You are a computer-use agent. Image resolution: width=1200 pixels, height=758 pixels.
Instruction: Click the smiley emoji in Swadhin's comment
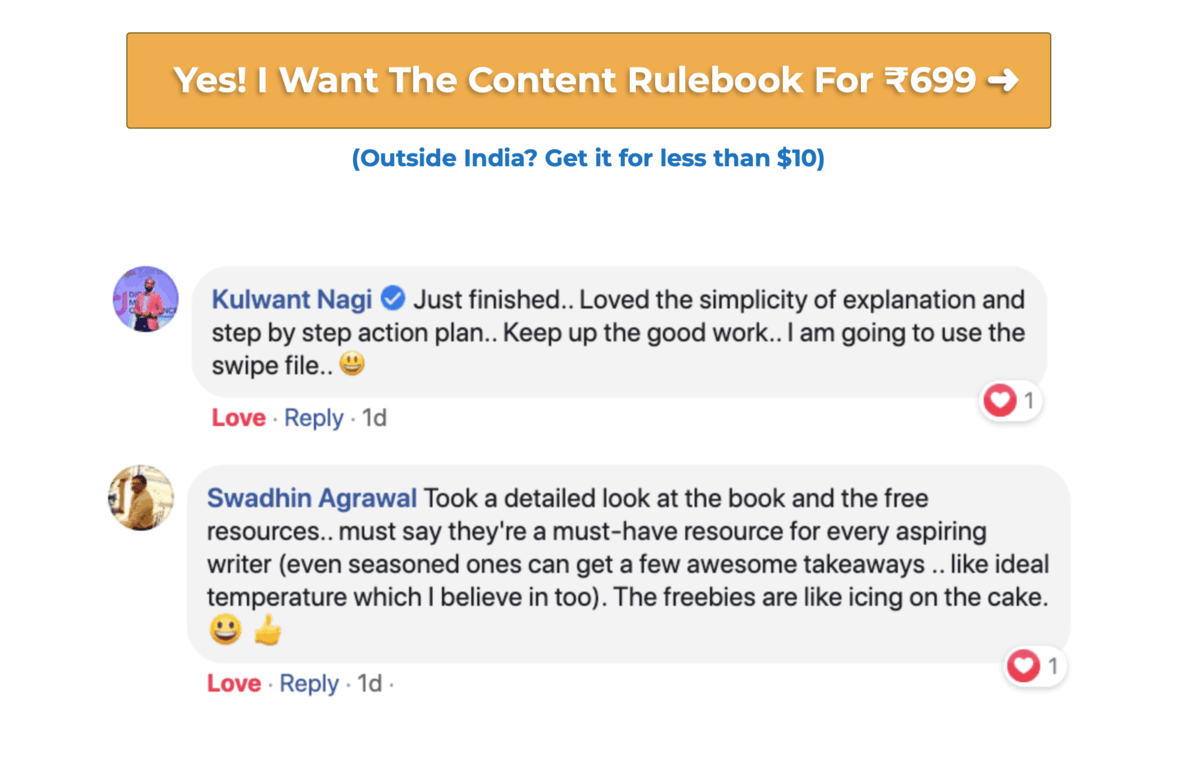point(225,630)
